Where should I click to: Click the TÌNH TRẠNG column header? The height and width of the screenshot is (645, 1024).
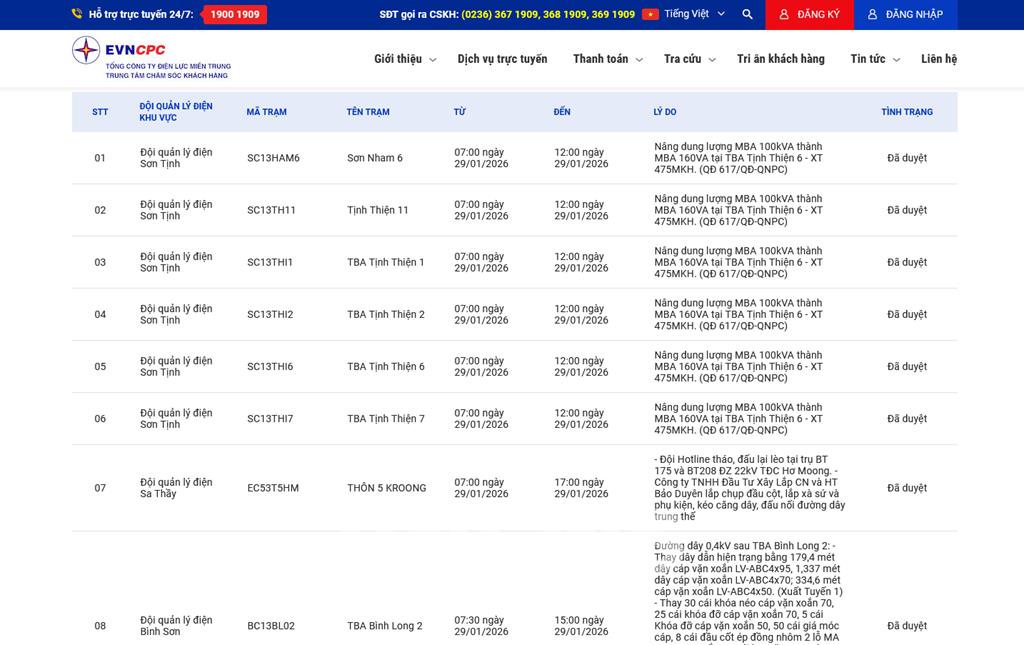pos(906,112)
